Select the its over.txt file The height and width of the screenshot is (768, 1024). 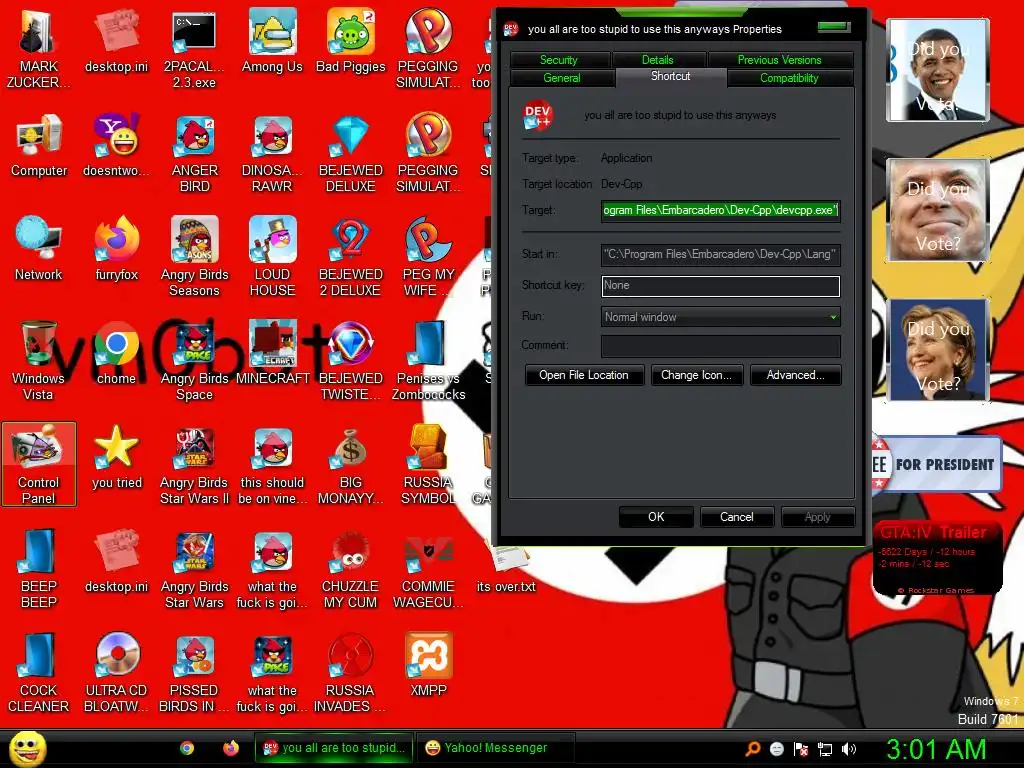tap(506, 569)
